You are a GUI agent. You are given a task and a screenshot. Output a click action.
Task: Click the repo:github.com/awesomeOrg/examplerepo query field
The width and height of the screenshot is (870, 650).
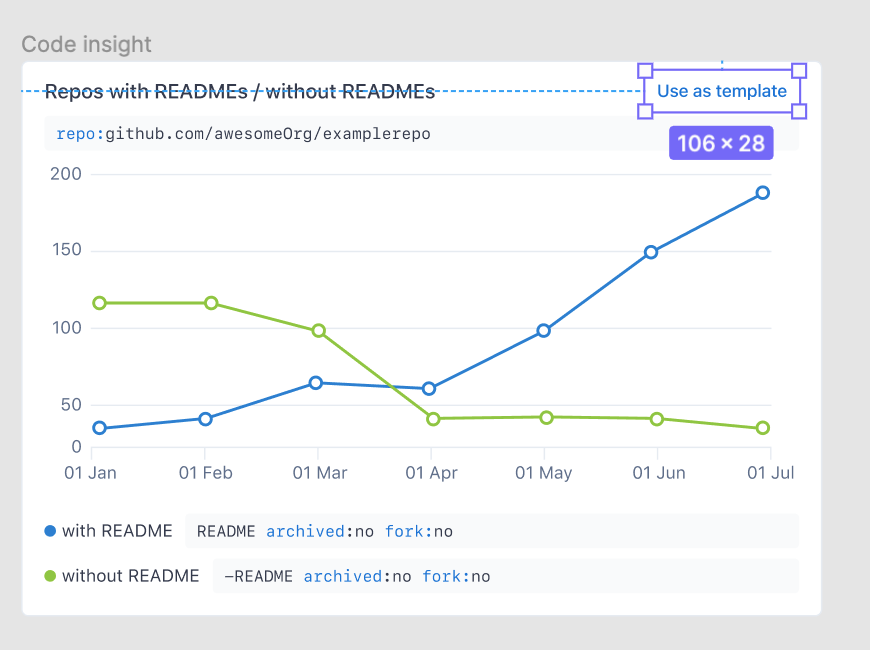[x=422, y=134]
